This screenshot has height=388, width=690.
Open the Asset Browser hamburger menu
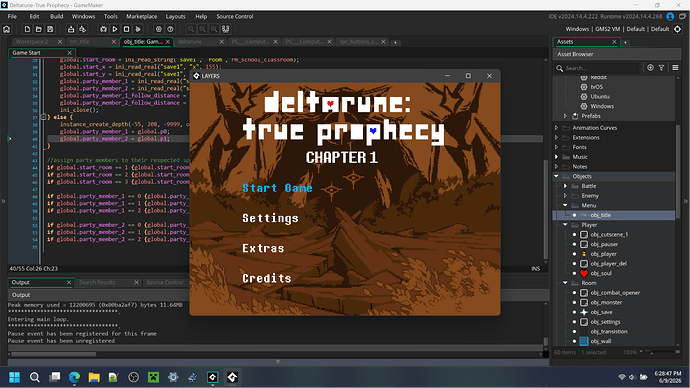coord(675,68)
